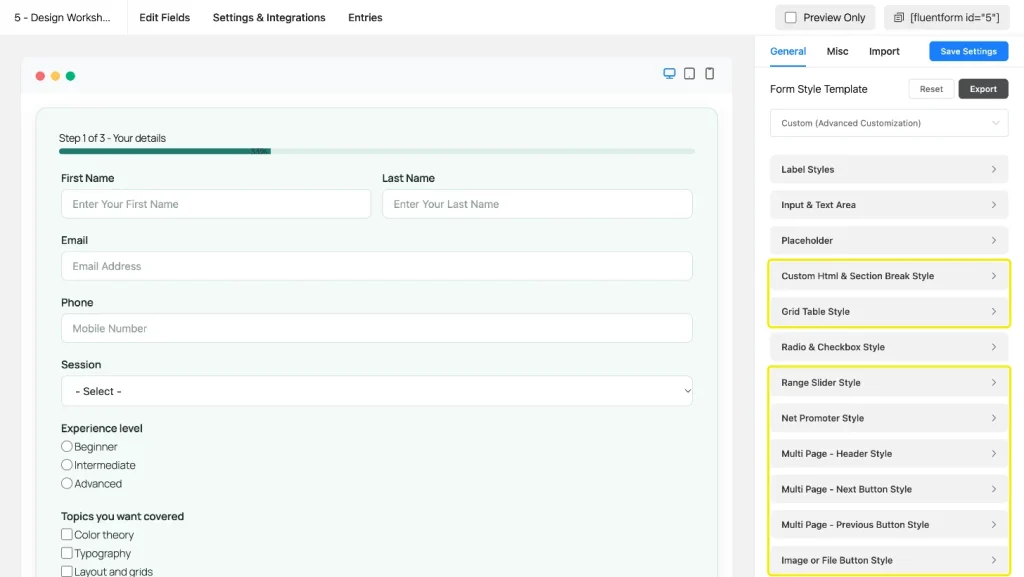Select the Intermediate radio option
The height and width of the screenshot is (577, 1024).
[67, 465]
